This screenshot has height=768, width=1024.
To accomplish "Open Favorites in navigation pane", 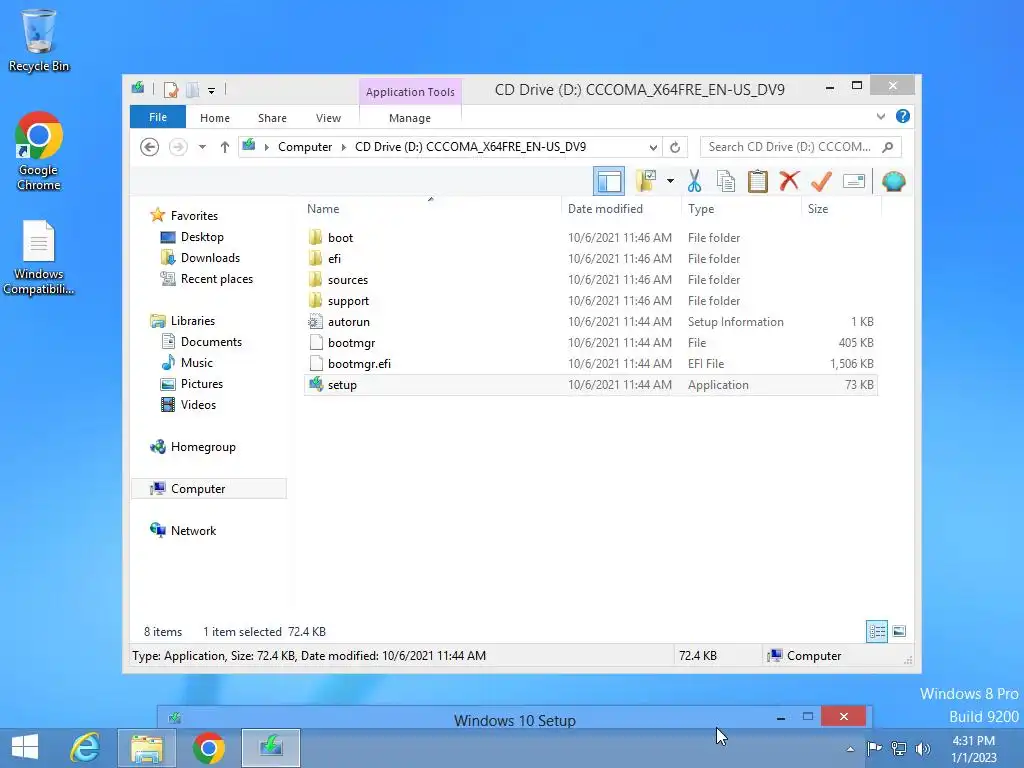I will [x=194, y=216].
